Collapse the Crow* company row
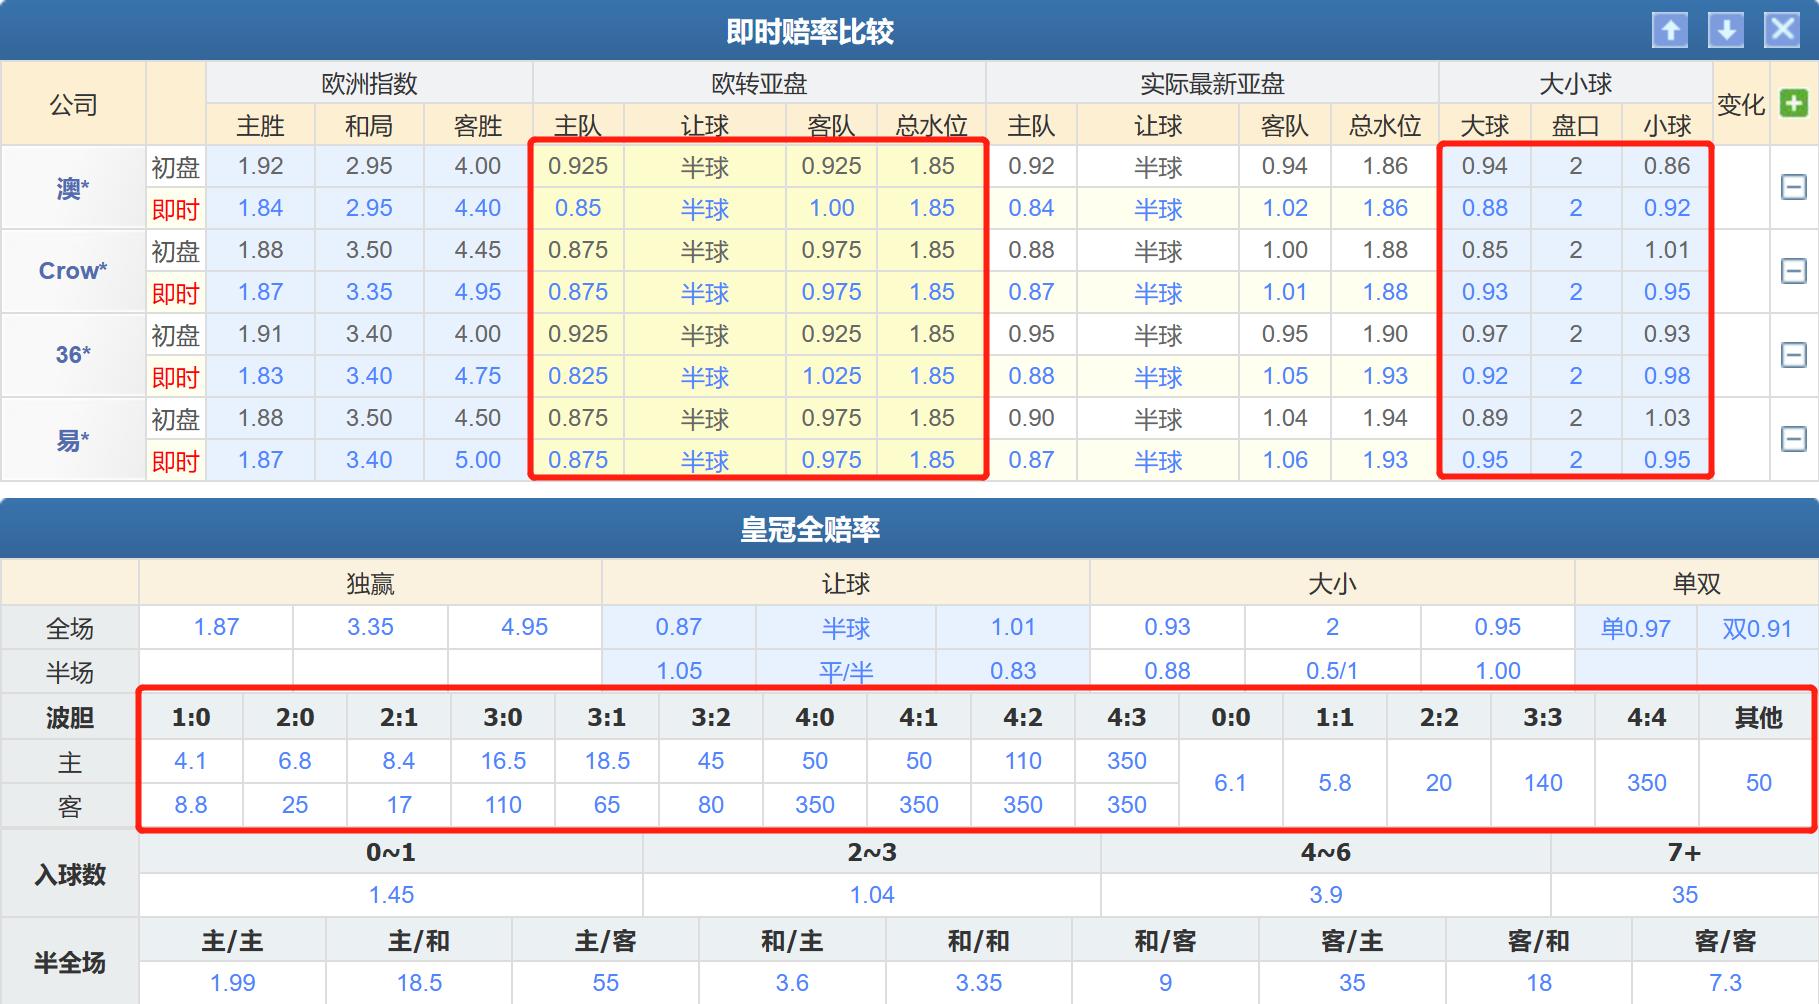 [x=1794, y=271]
